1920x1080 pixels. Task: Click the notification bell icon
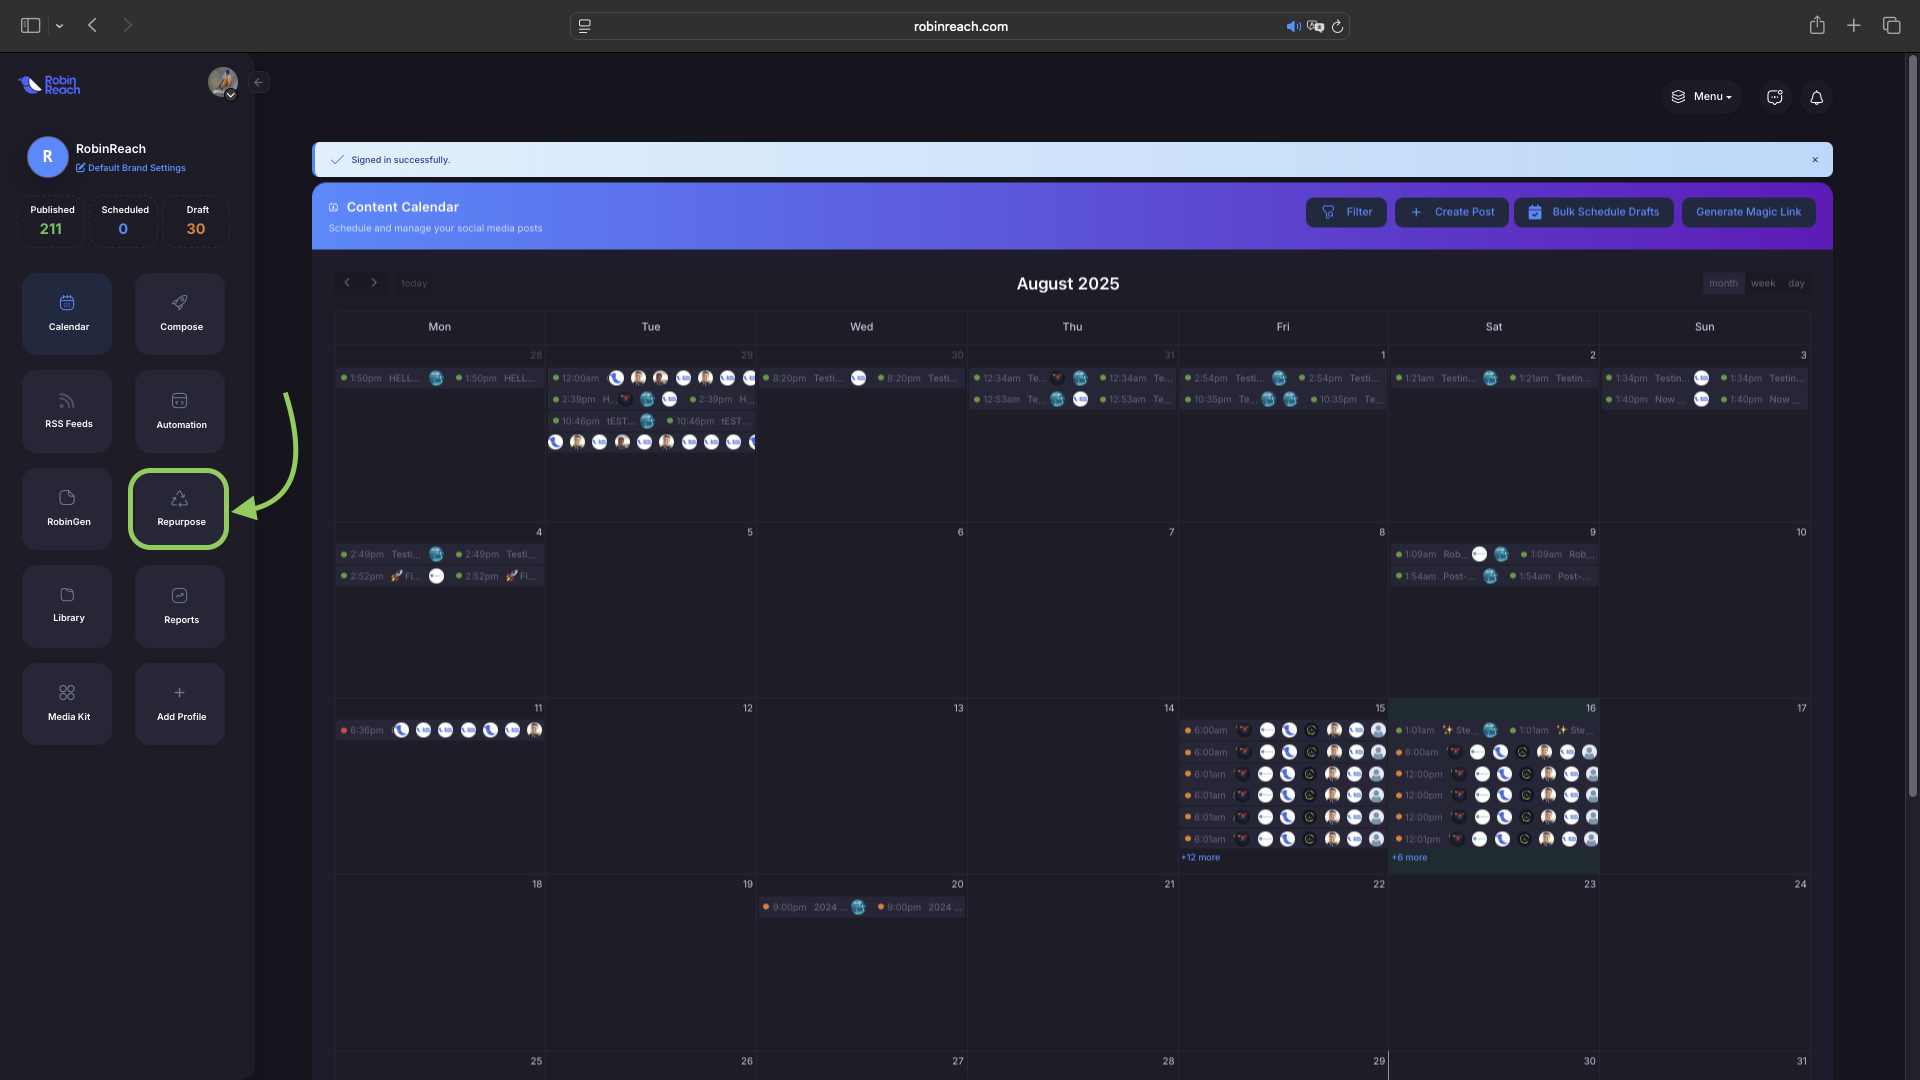(1816, 97)
